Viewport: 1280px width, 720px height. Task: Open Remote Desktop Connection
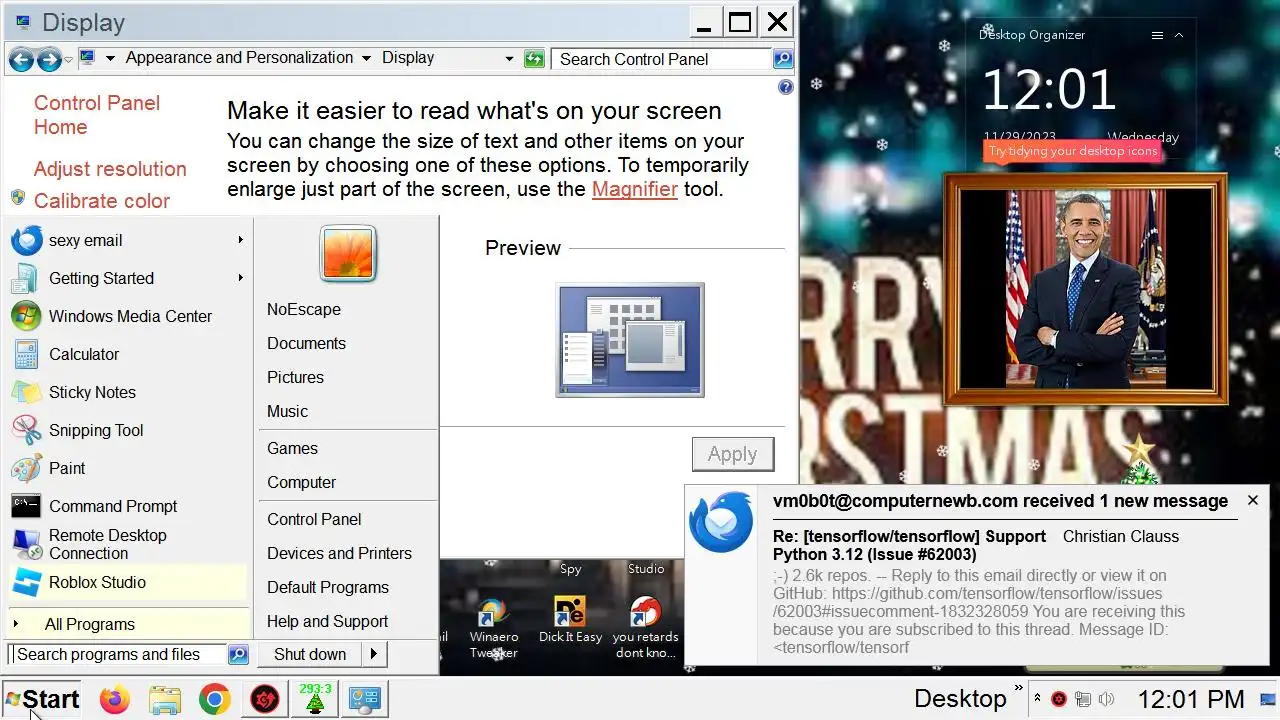coord(127,544)
